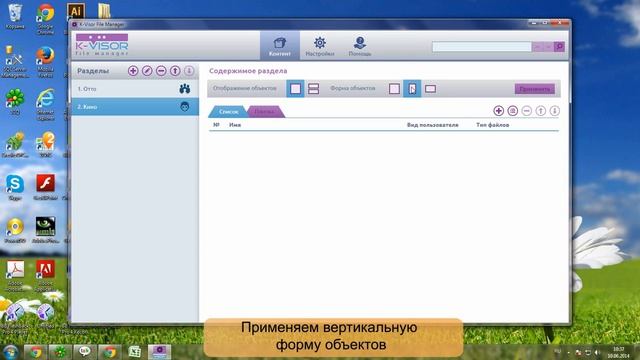The height and width of the screenshot is (360, 640).
Task: Click K-Visor taskbar button
Action: tap(159, 352)
